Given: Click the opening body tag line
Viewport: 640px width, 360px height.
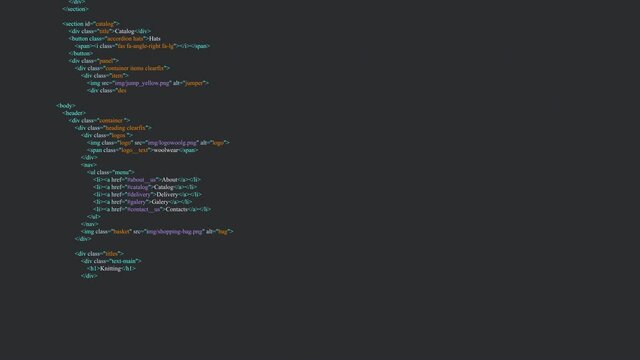Looking at the screenshot, I should click(x=66, y=105).
